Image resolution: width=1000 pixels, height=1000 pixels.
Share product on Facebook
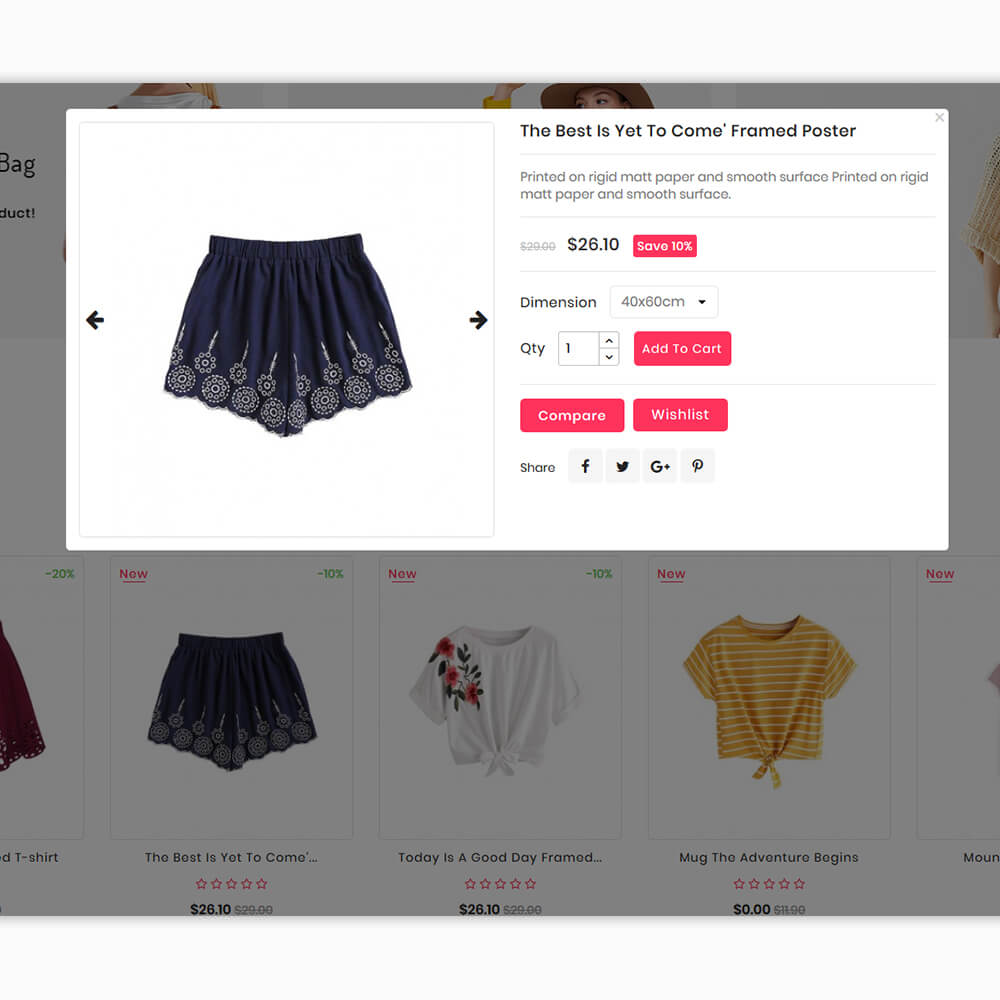pos(585,466)
